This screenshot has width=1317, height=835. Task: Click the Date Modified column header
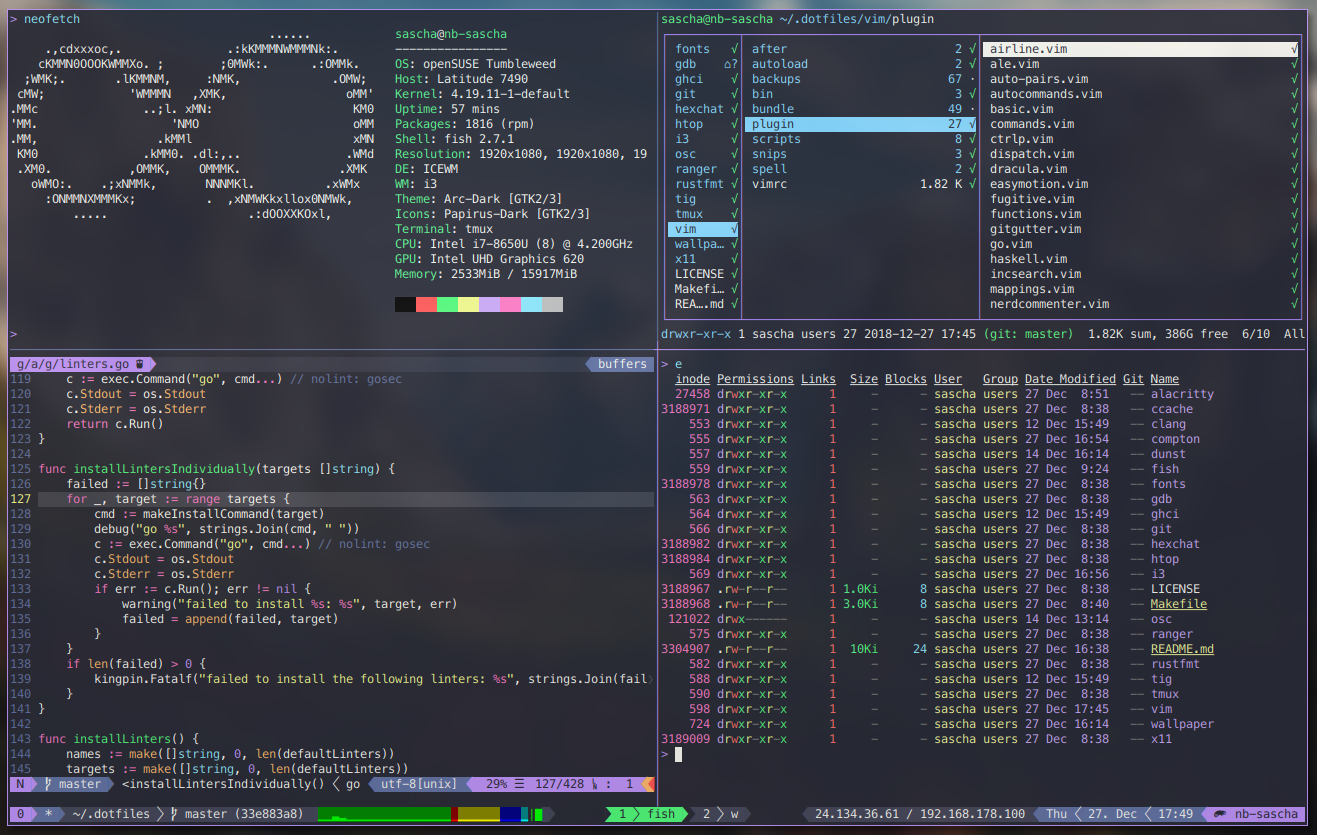pyautogui.click(x=1070, y=379)
